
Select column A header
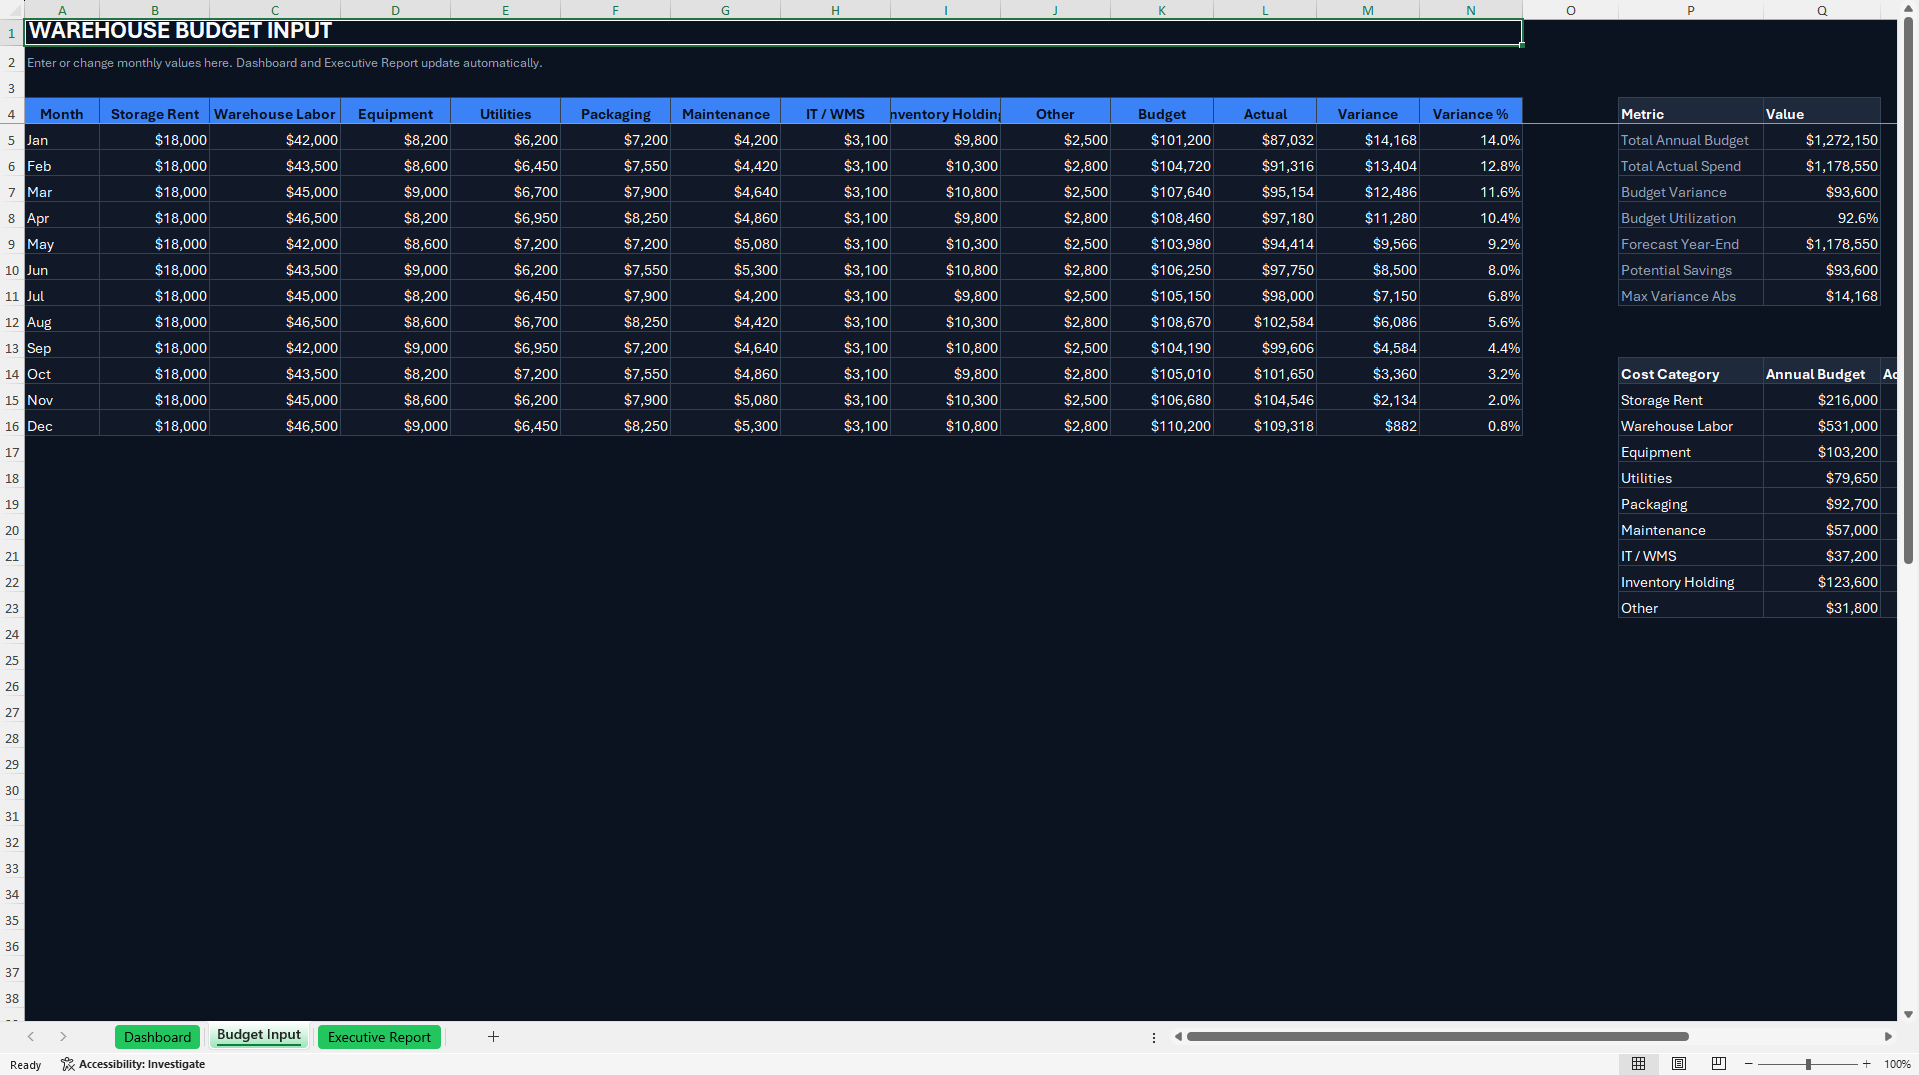(62, 10)
